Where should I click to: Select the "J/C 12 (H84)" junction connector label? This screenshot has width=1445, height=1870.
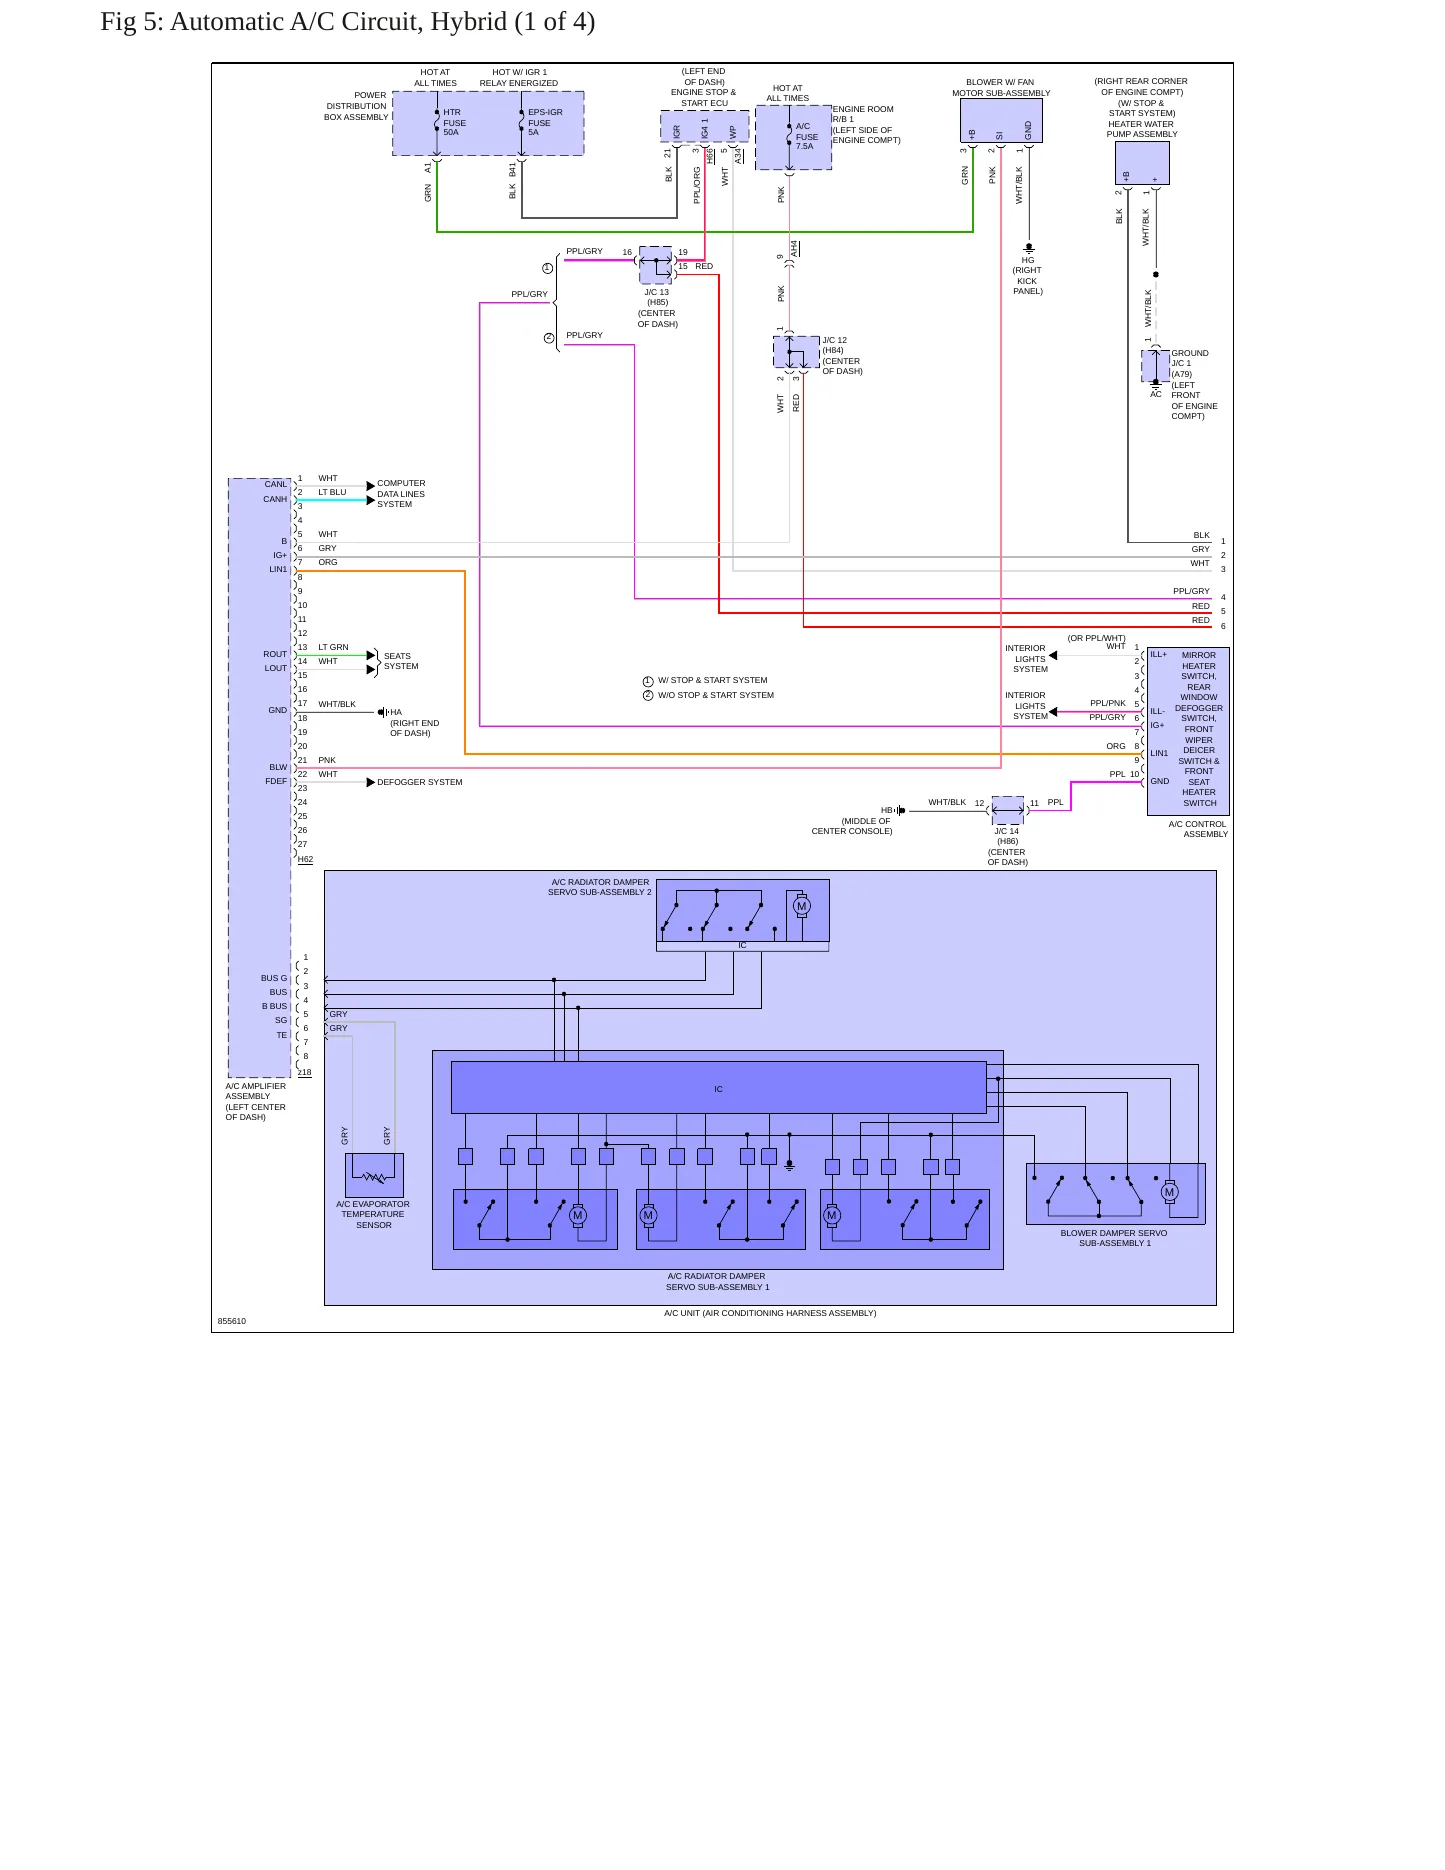pos(835,345)
